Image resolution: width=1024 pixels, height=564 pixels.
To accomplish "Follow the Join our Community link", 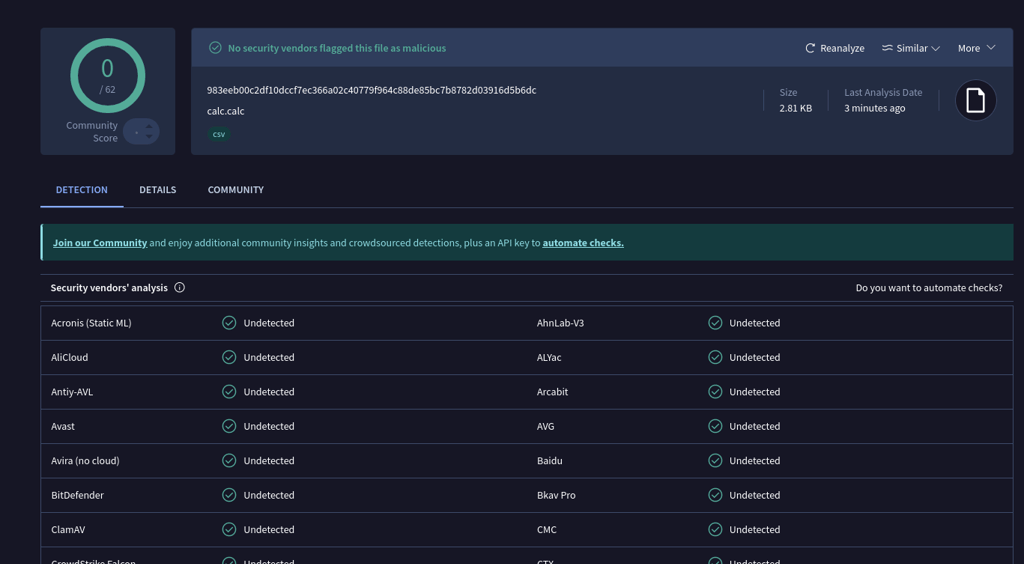I will click(100, 243).
